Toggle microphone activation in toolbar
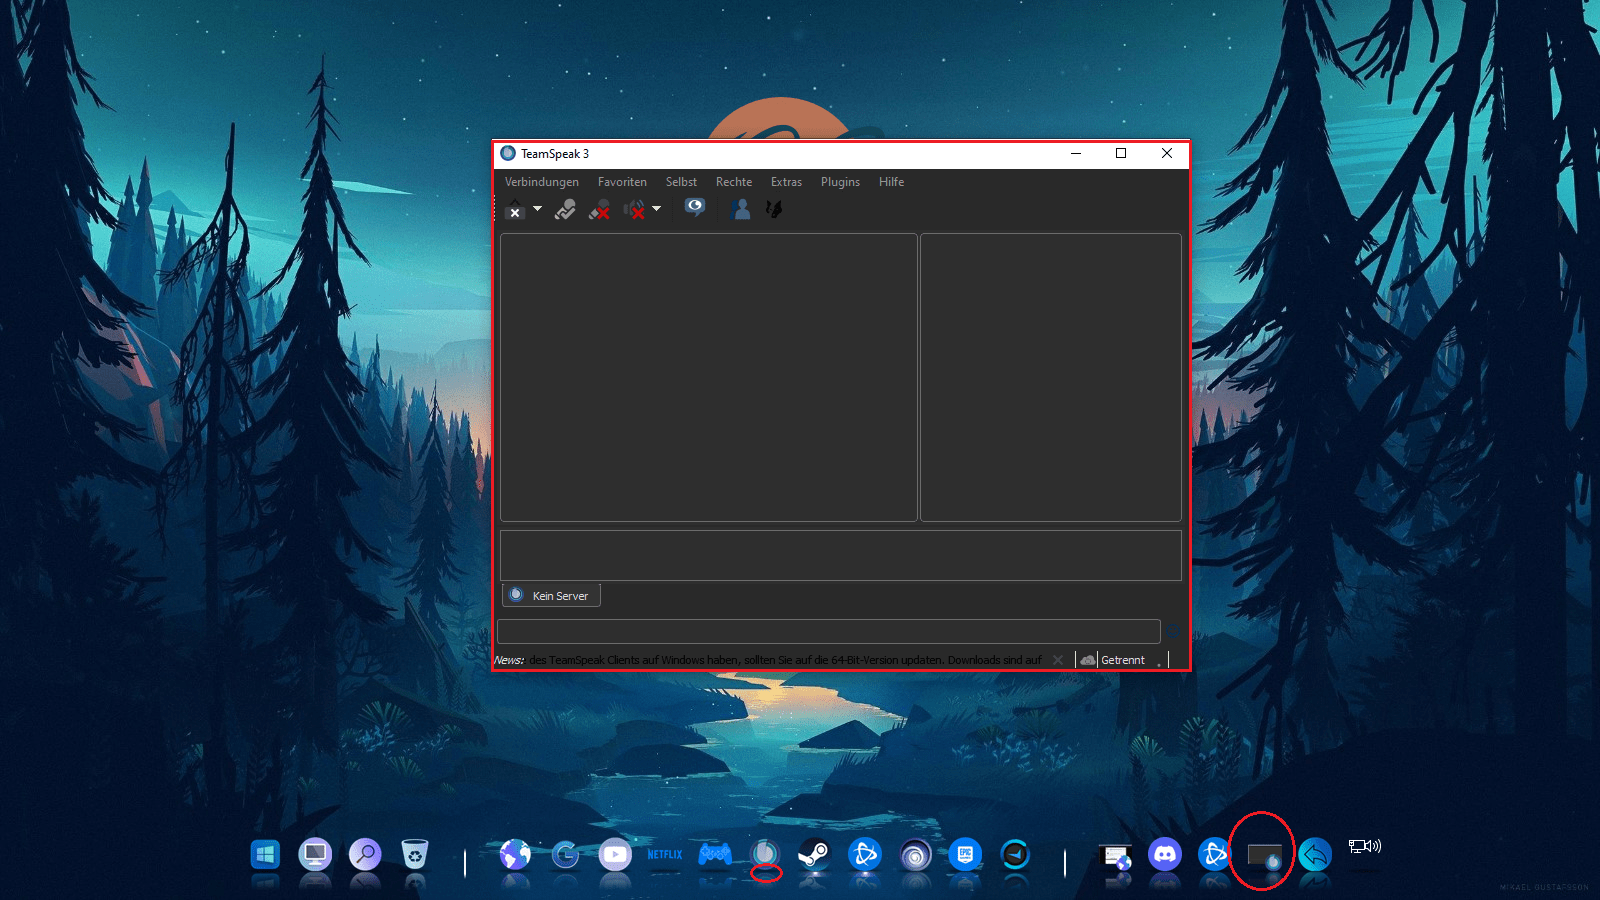The height and width of the screenshot is (900, 1600). 565,209
